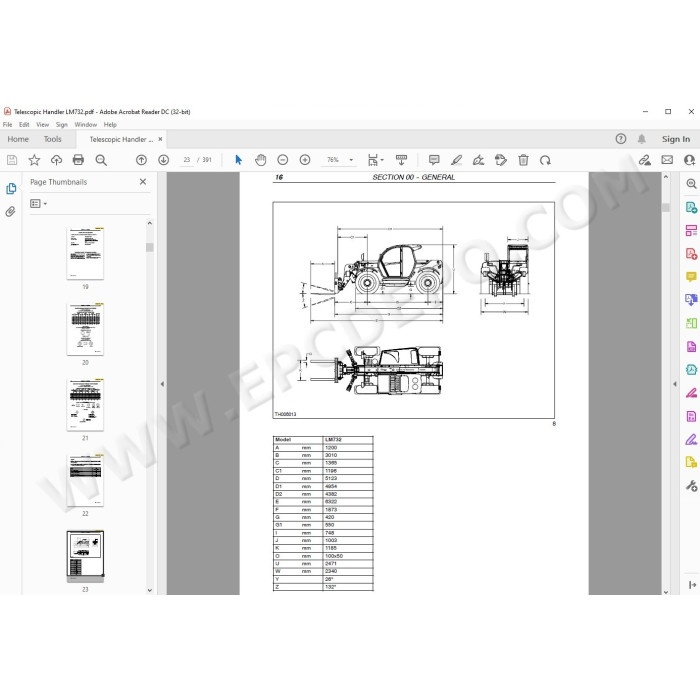The image size is (700, 700).
Task: Zoom in with the plus button
Action: click(x=305, y=160)
